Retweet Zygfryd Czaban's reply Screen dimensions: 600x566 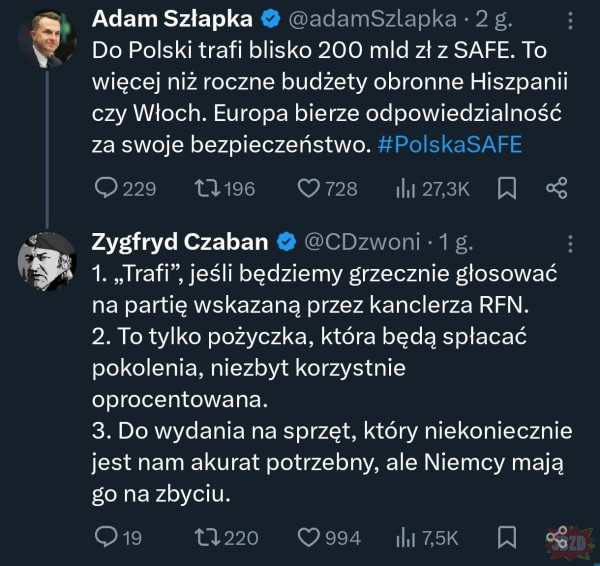point(206,538)
